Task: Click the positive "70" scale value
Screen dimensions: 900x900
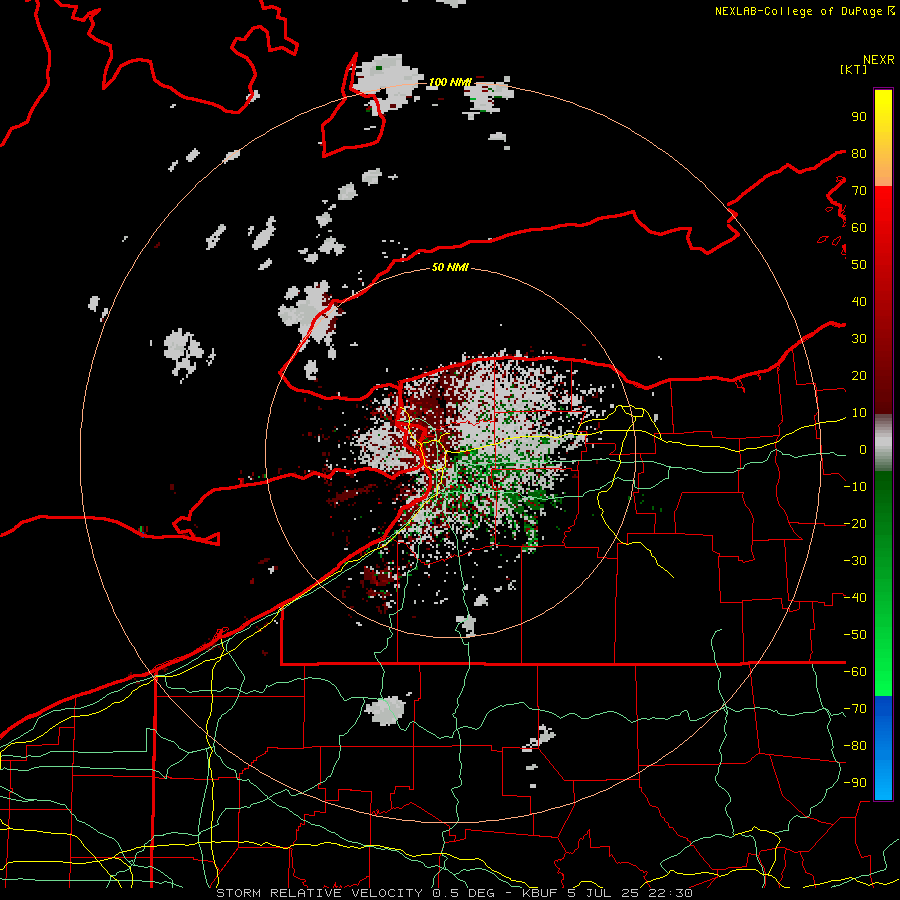Action: 859,191
